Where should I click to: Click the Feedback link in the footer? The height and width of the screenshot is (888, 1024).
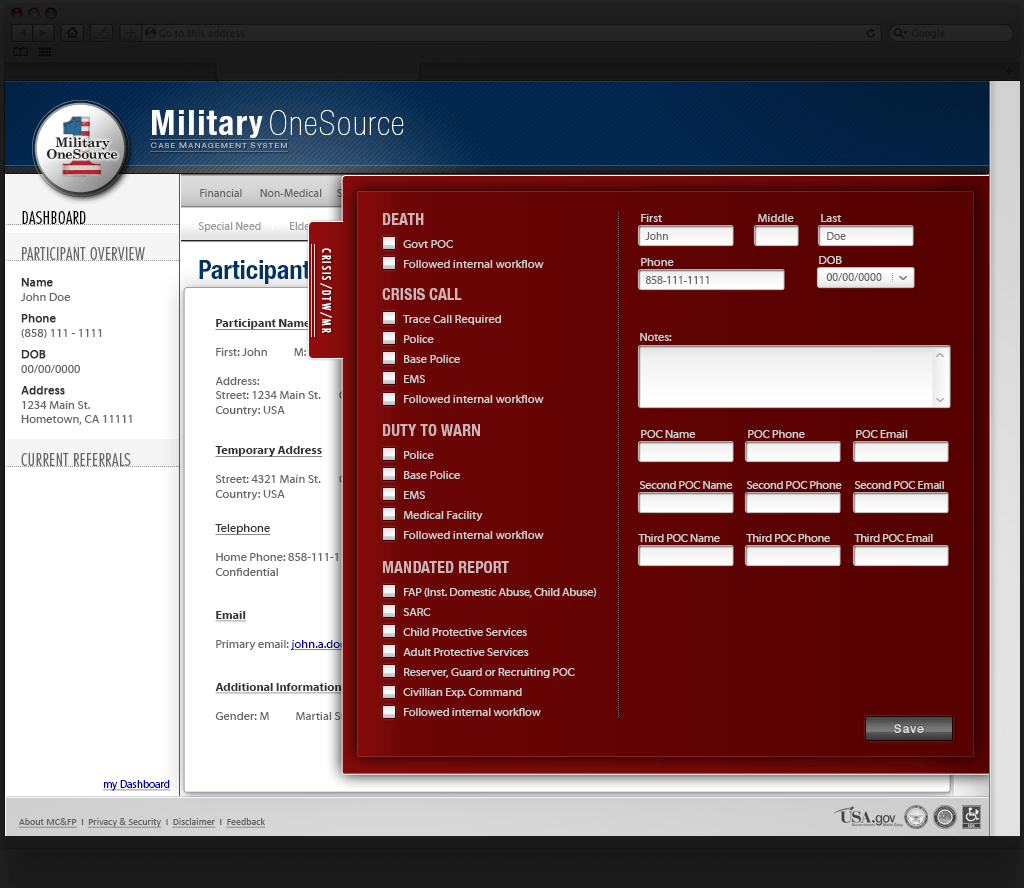[245, 821]
